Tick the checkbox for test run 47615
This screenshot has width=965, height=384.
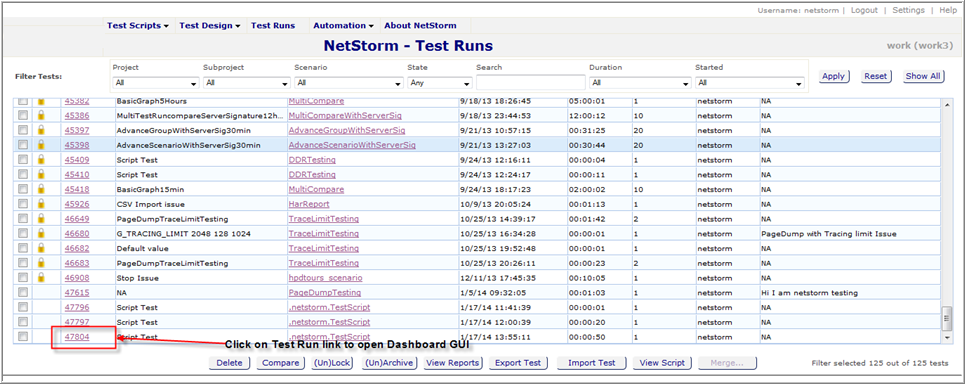click(x=23, y=292)
